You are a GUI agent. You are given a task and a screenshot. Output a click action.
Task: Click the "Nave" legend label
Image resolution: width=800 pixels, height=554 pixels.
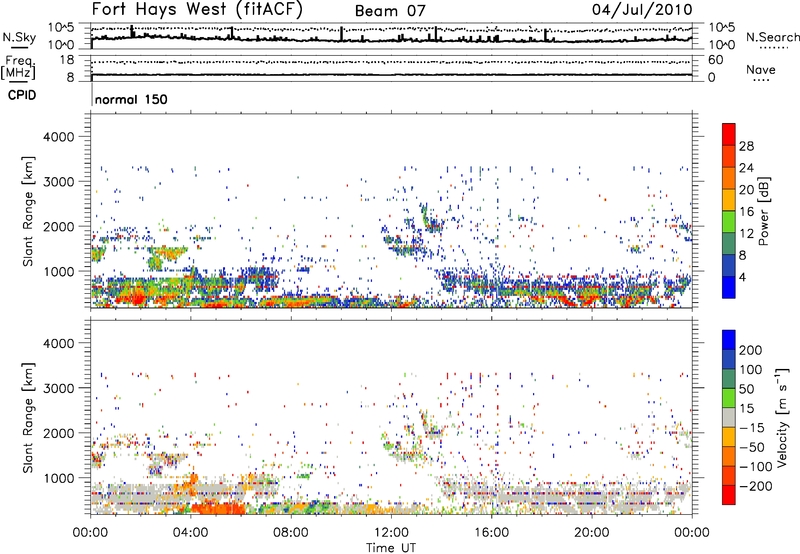point(761,69)
